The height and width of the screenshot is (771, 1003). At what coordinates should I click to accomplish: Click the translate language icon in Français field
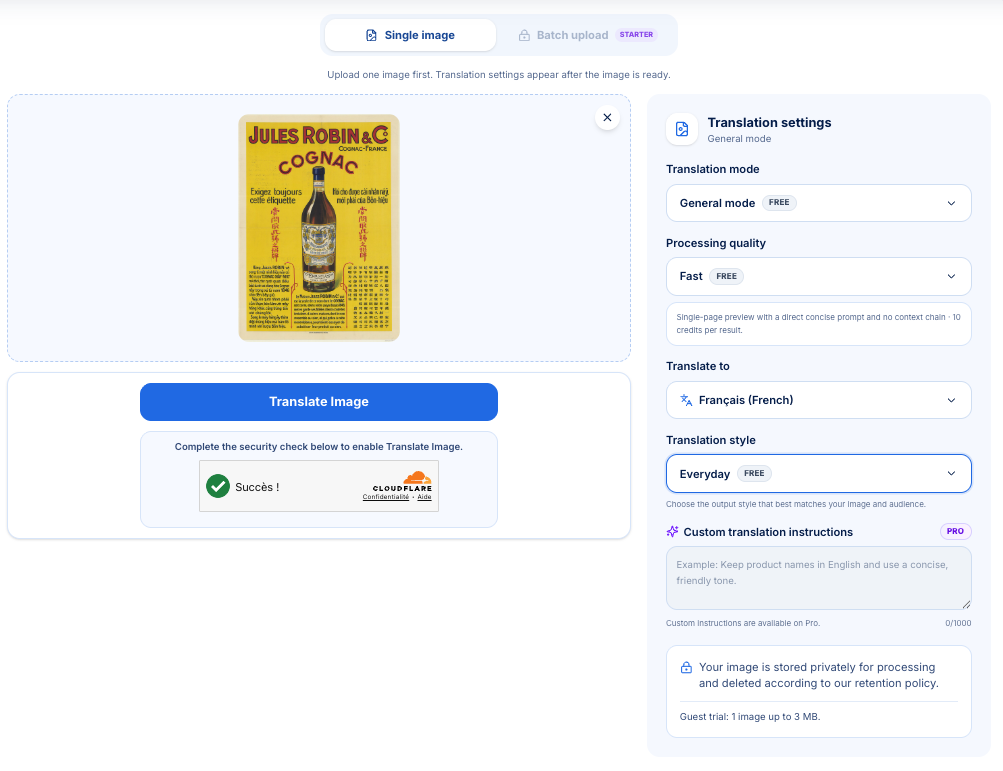[x=686, y=400]
